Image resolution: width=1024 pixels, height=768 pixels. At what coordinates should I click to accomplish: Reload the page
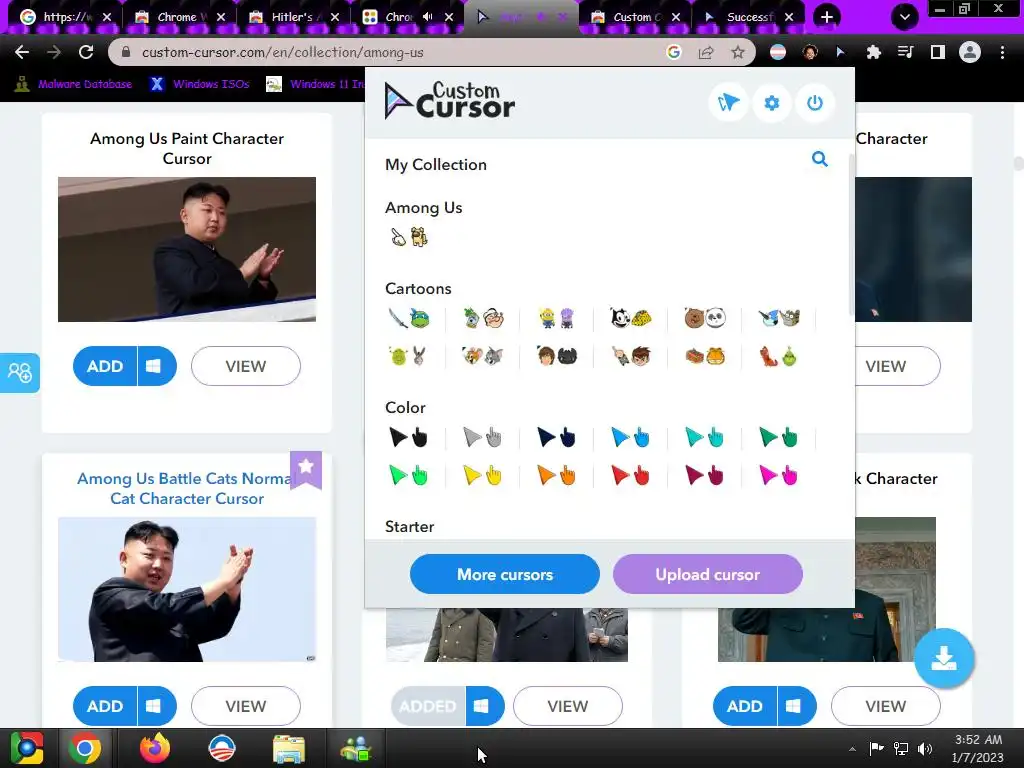tap(86, 52)
